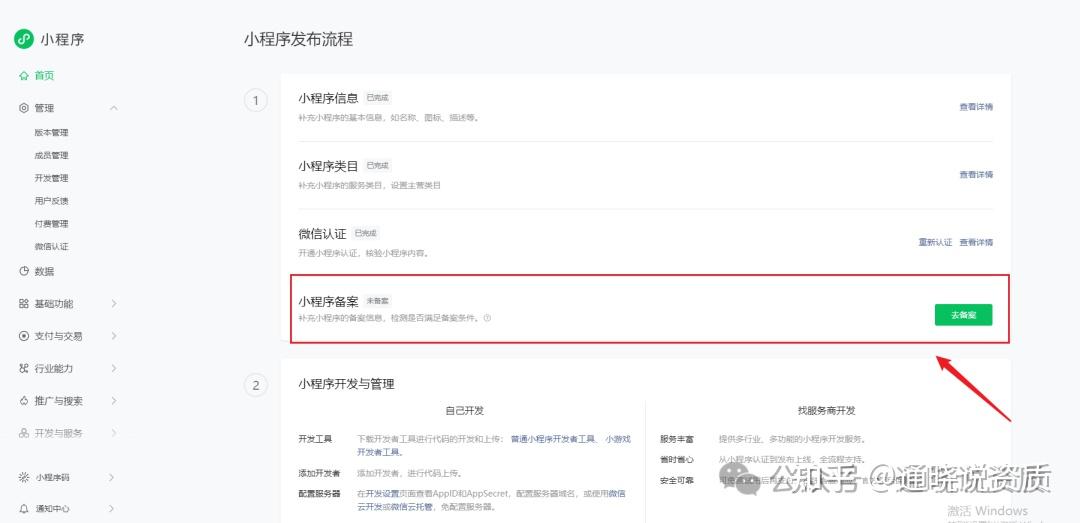
Task: Select 微信认证 sidebar submenu item
Action: click(52, 247)
